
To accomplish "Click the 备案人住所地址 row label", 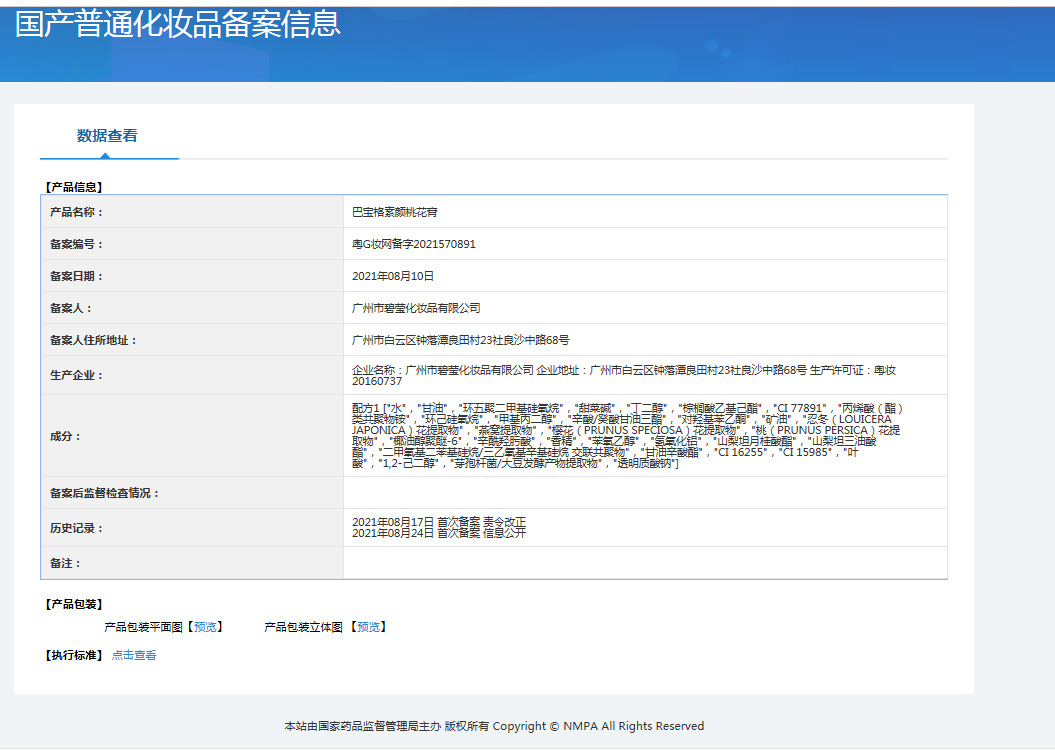I will pos(94,340).
